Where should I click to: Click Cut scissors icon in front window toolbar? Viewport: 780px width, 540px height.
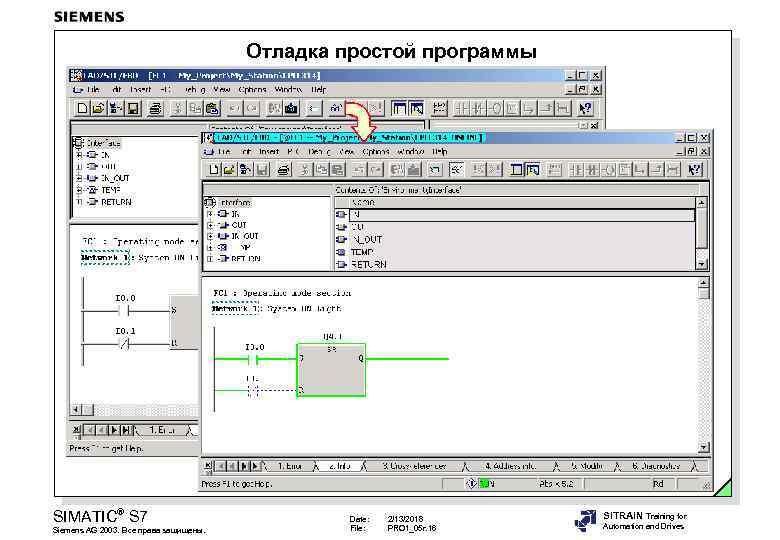(305, 170)
